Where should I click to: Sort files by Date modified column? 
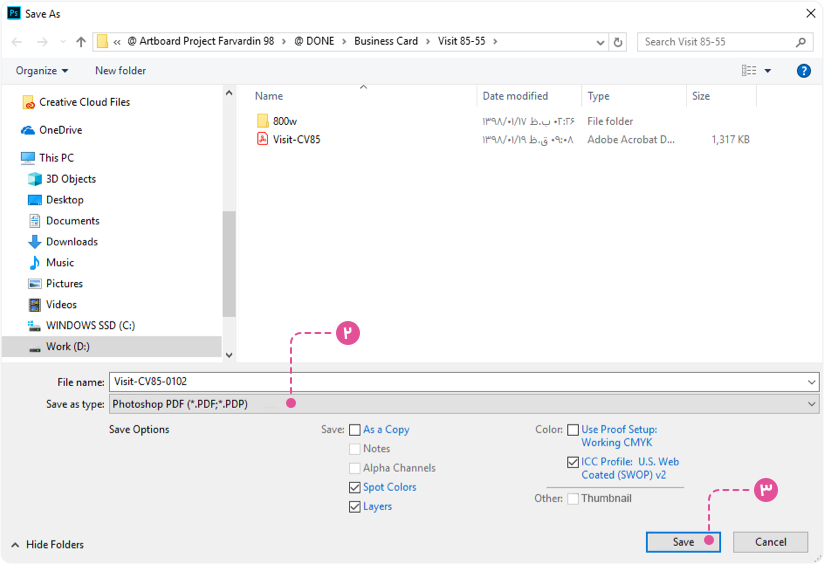tap(515, 96)
